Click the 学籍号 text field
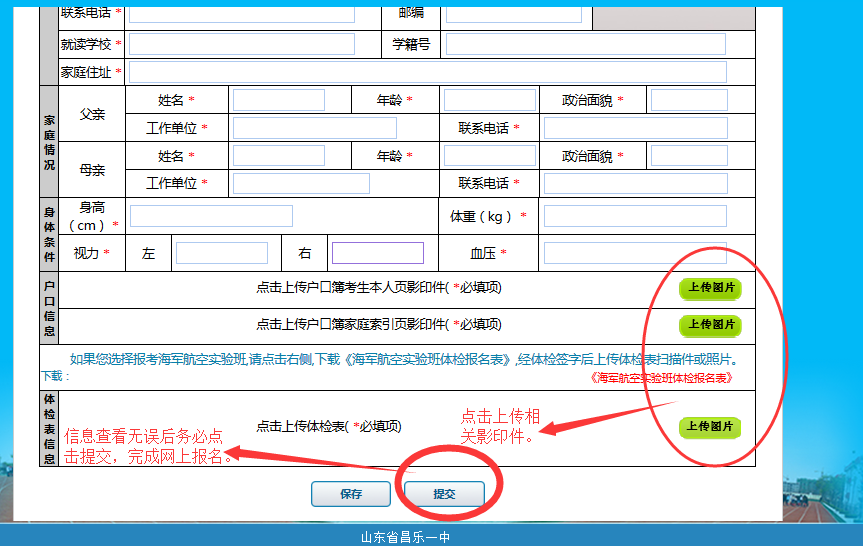 pos(585,44)
